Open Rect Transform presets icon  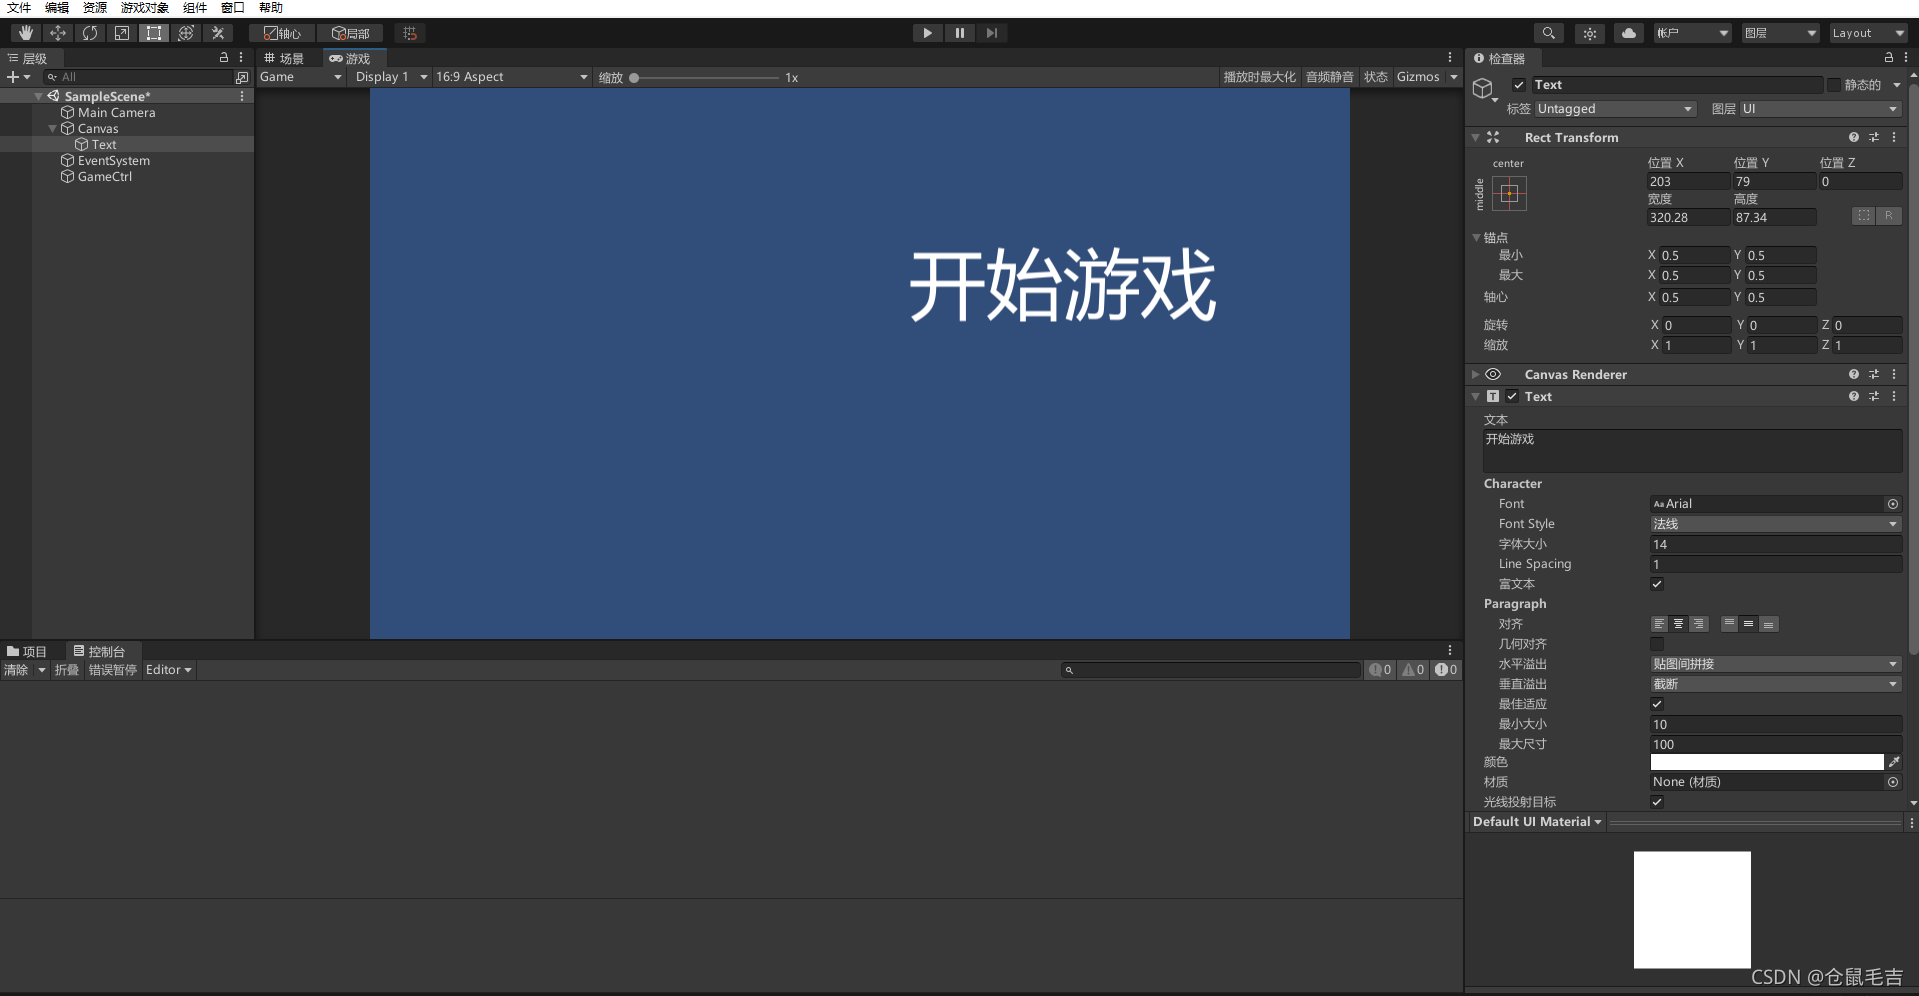1874,137
